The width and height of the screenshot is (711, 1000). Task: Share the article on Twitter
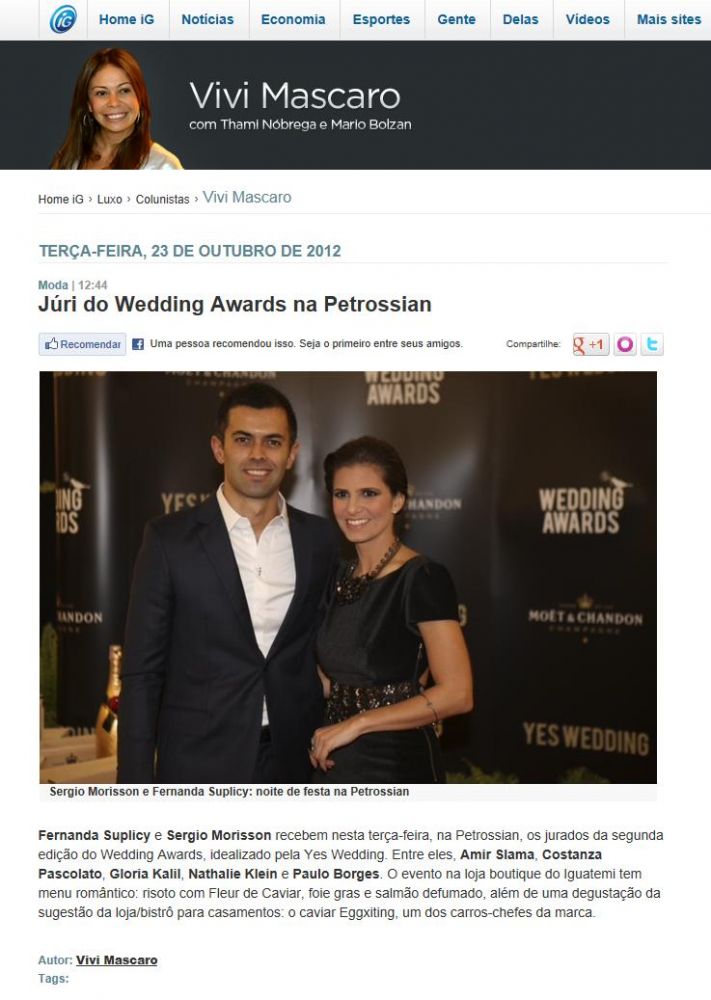(652, 344)
